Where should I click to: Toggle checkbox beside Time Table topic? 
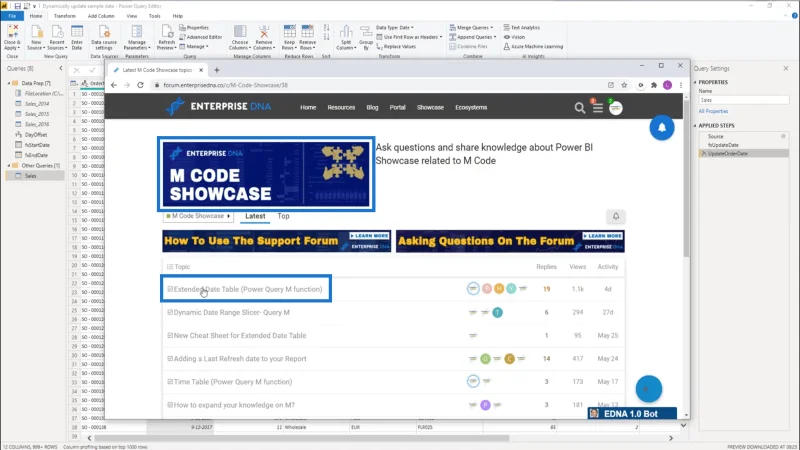170,382
